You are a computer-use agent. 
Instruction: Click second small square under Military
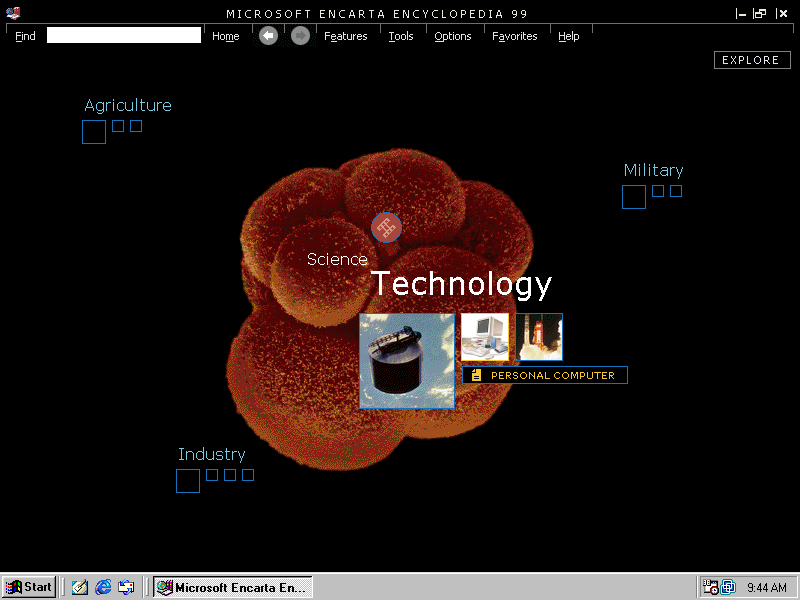point(676,191)
